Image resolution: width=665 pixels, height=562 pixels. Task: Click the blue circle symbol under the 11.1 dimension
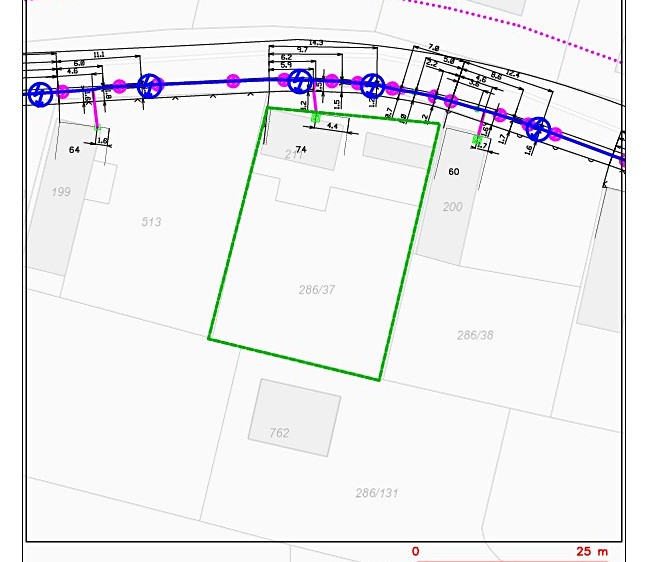point(149,86)
